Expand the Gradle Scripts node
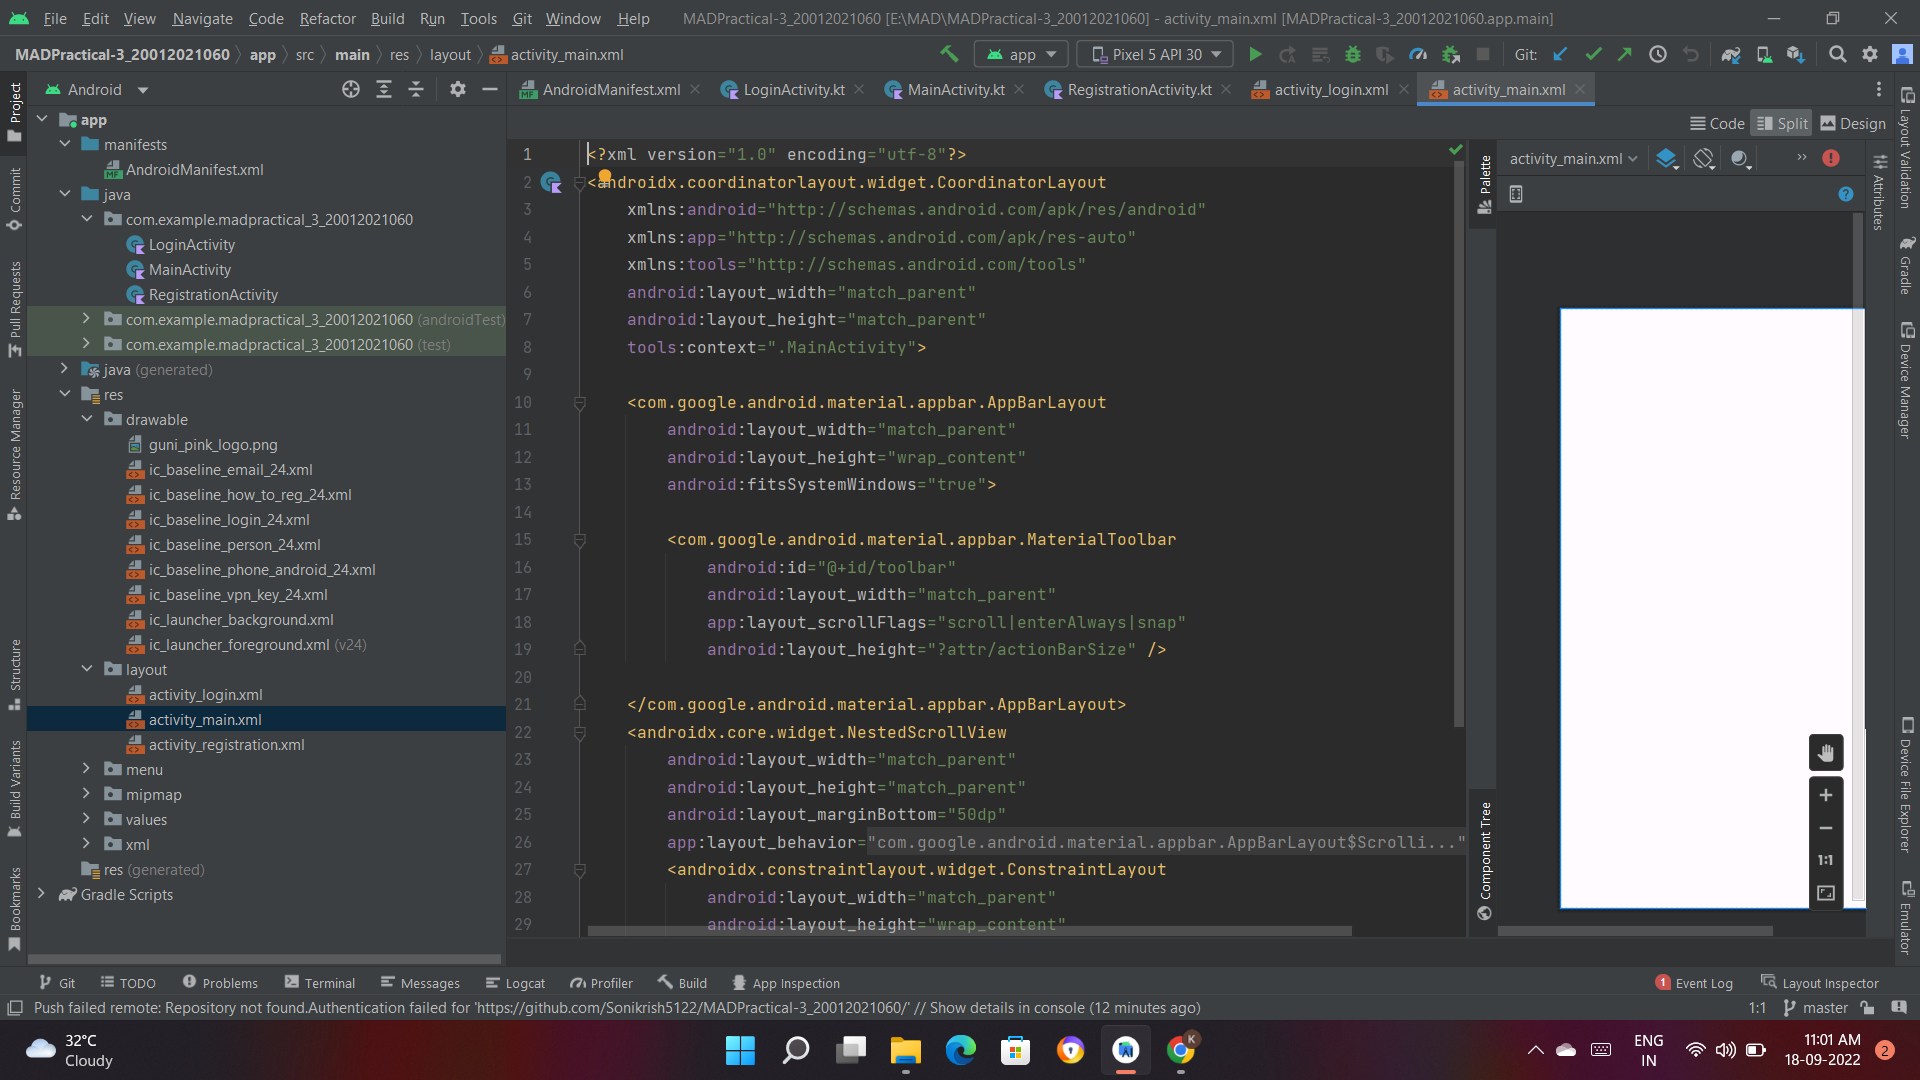The image size is (1920, 1080). click(x=41, y=894)
